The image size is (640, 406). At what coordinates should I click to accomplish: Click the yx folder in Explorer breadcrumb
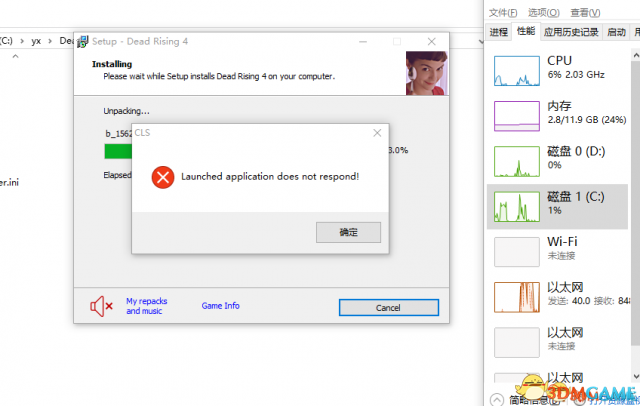[36, 41]
